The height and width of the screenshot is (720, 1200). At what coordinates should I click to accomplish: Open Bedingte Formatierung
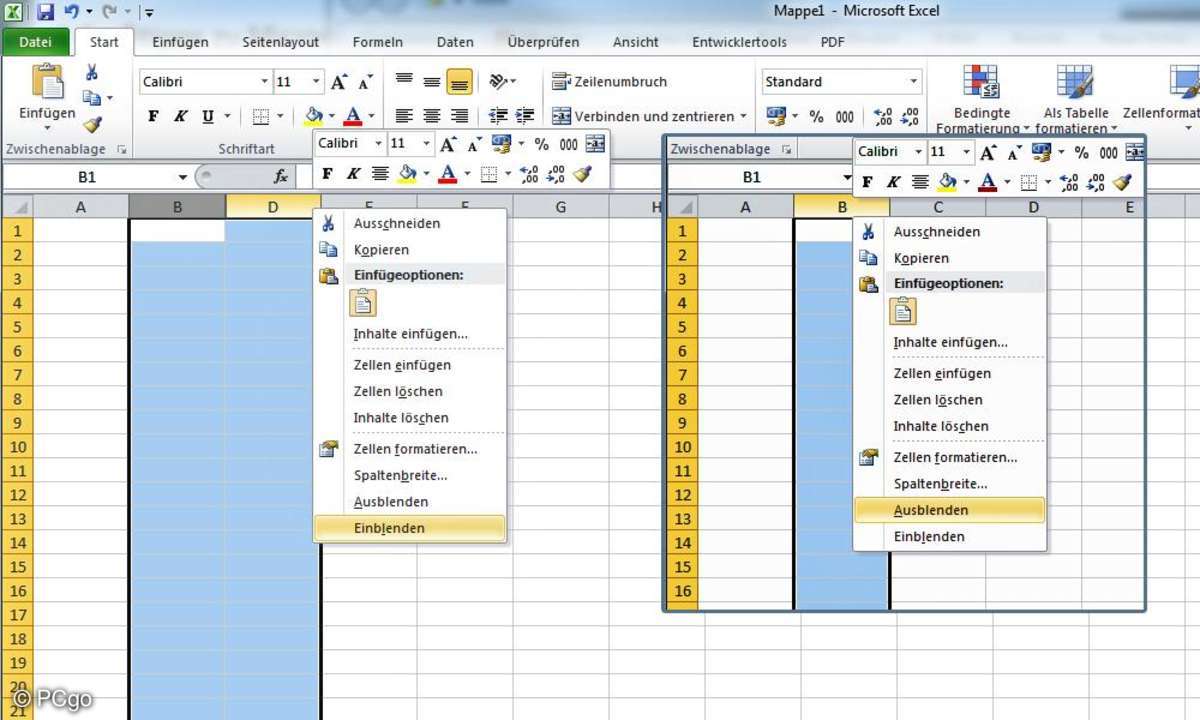tap(981, 99)
